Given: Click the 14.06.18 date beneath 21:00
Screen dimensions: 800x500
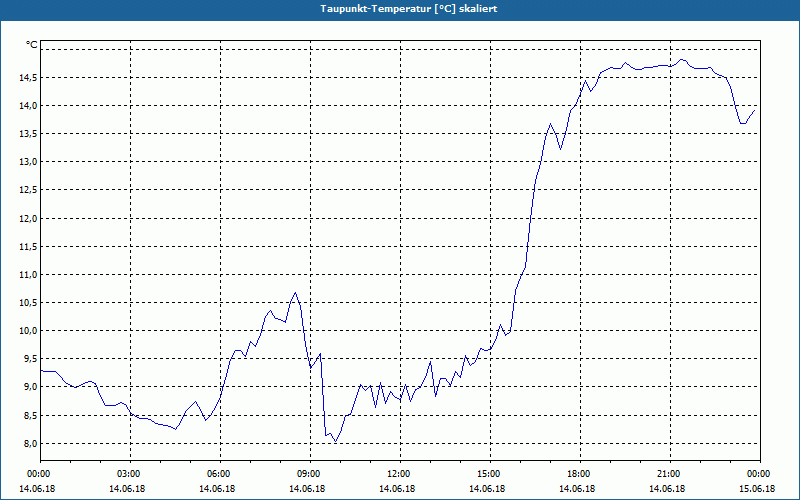Looking at the screenshot, I should (667, 489).
